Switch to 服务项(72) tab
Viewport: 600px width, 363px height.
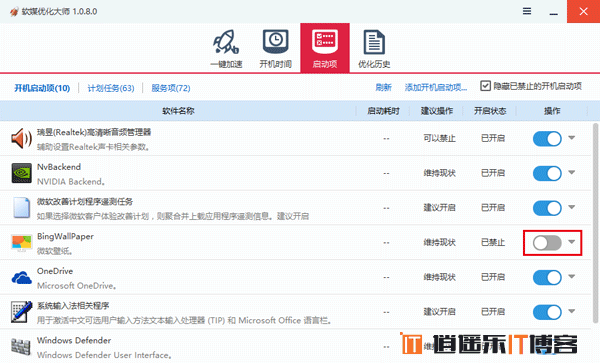coord(171,88)
